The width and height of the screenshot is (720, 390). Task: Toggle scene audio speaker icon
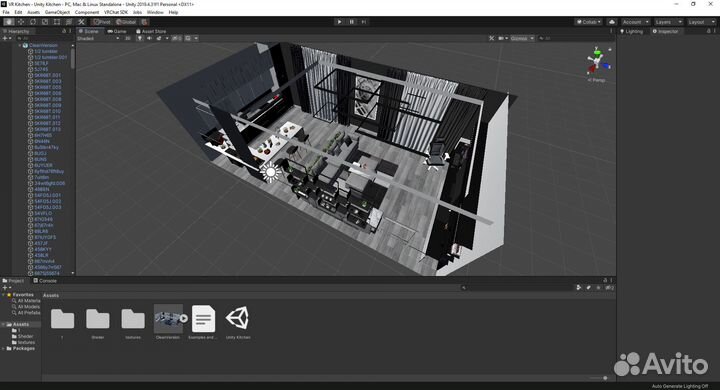(x=149, y=39)
